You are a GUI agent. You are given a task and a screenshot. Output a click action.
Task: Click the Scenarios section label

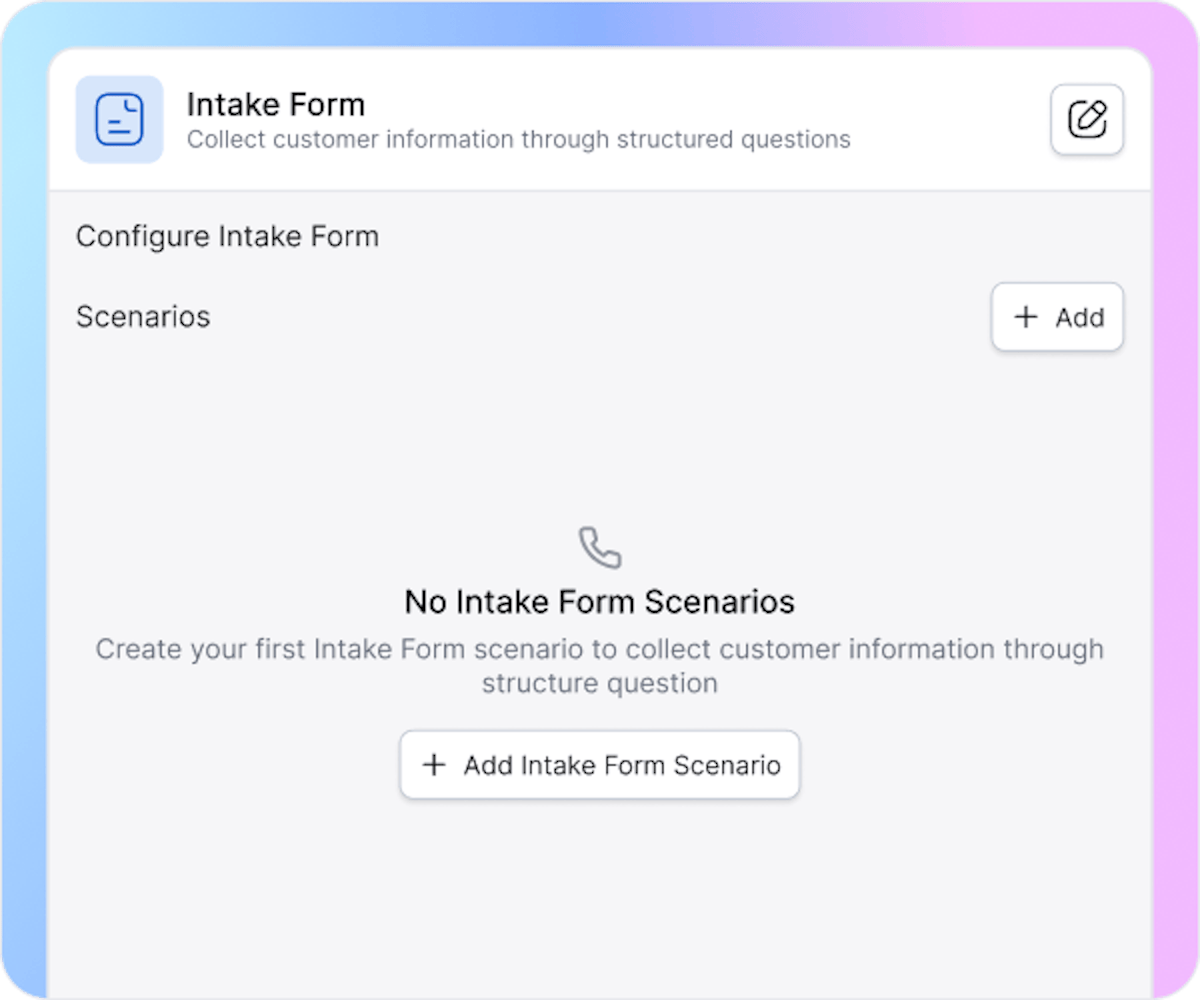click(143, 317)
